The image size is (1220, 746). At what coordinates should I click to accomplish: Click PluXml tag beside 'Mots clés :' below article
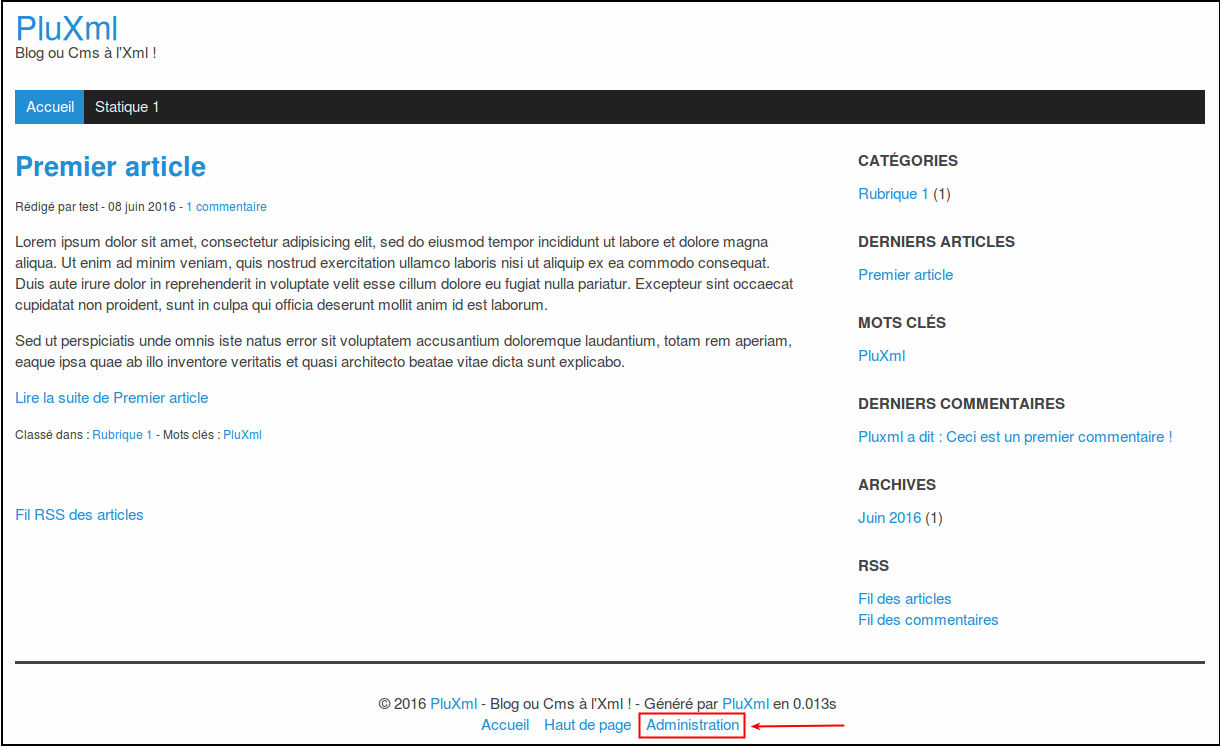(242, 435)
